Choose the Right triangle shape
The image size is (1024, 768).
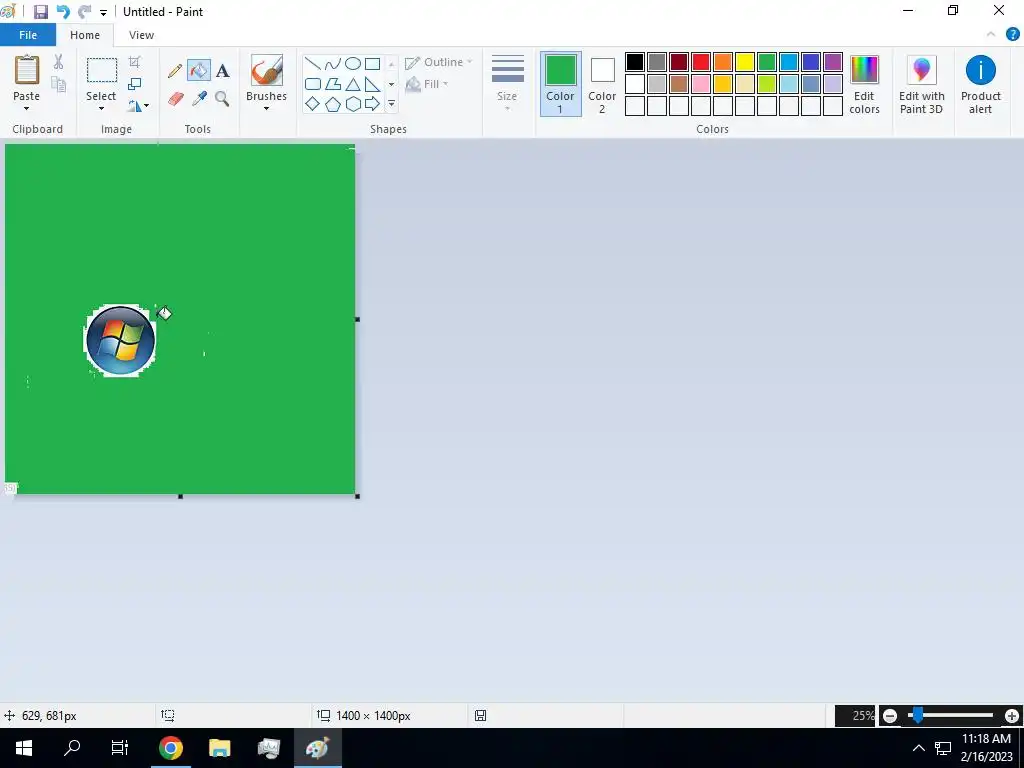(x=372, y=84)
